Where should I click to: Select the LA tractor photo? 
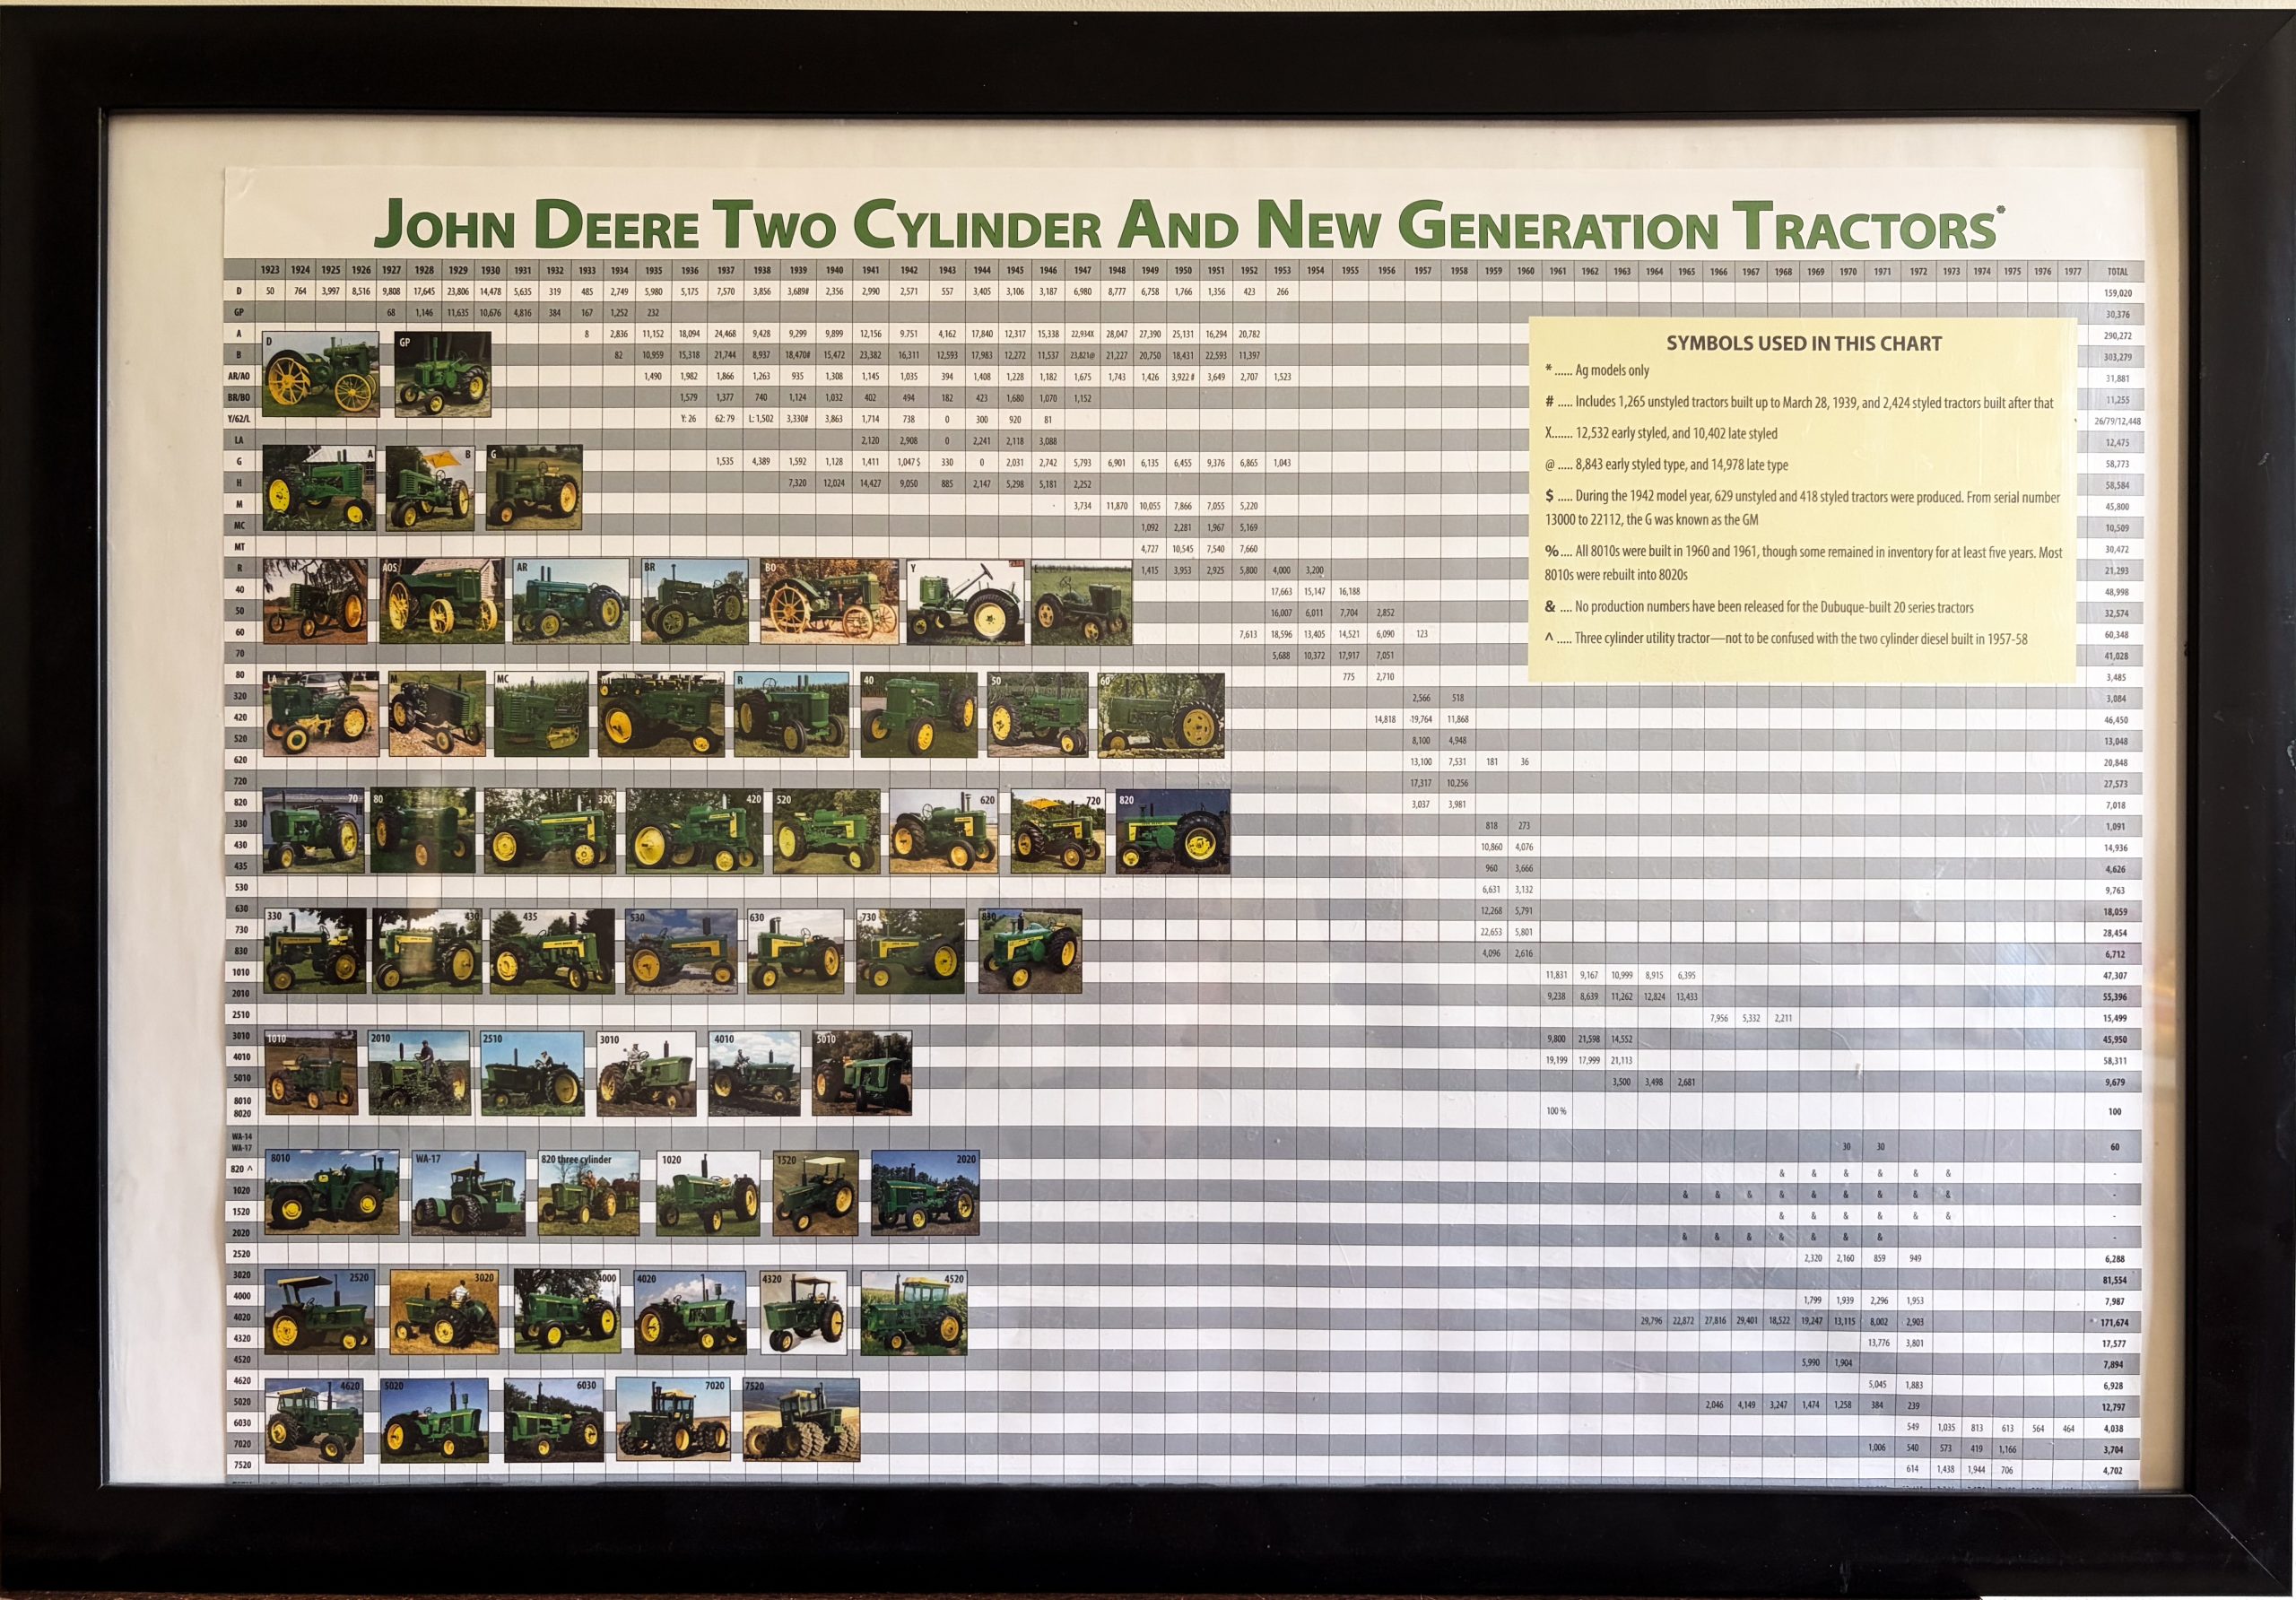[x=321, y=714]
